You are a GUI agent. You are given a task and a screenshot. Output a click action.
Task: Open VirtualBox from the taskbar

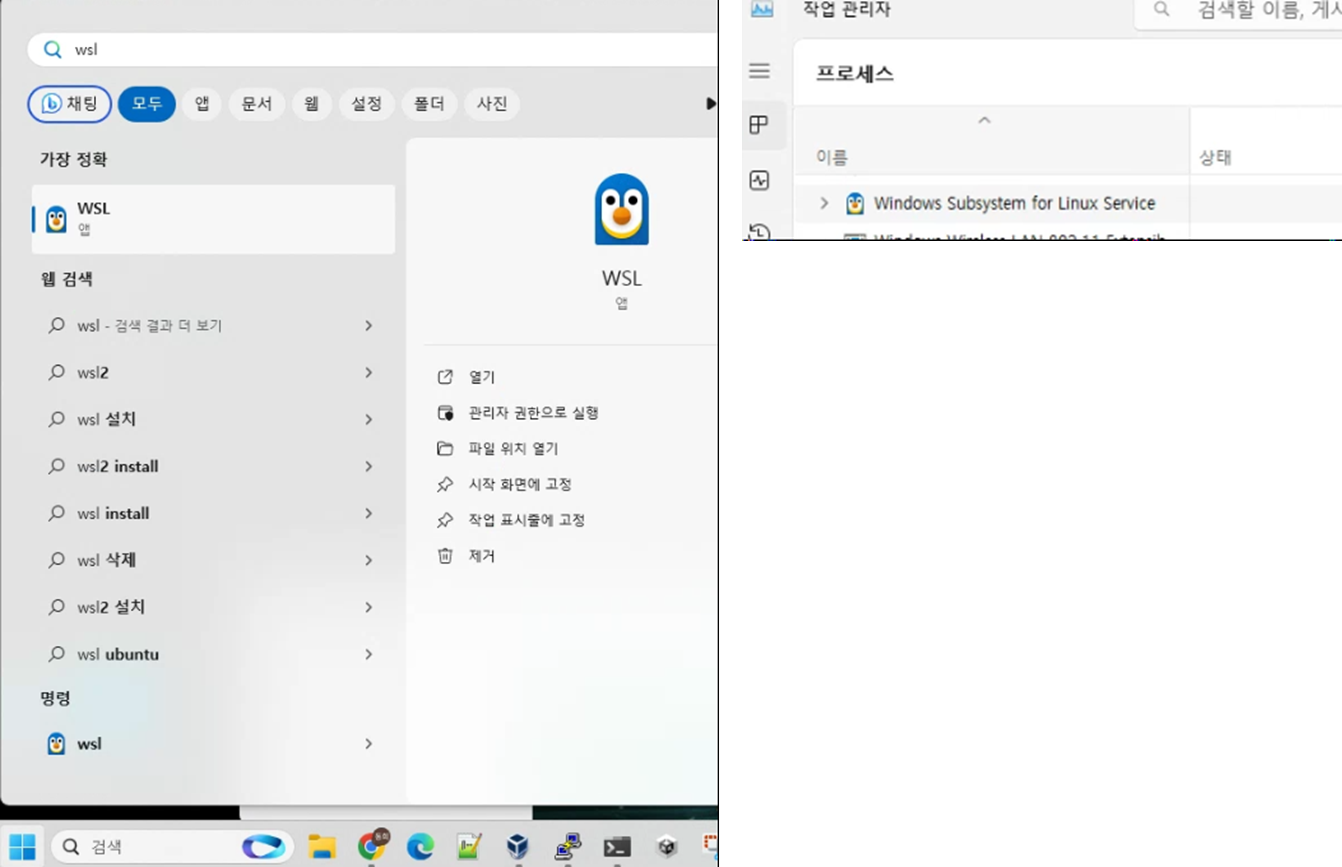518,847
